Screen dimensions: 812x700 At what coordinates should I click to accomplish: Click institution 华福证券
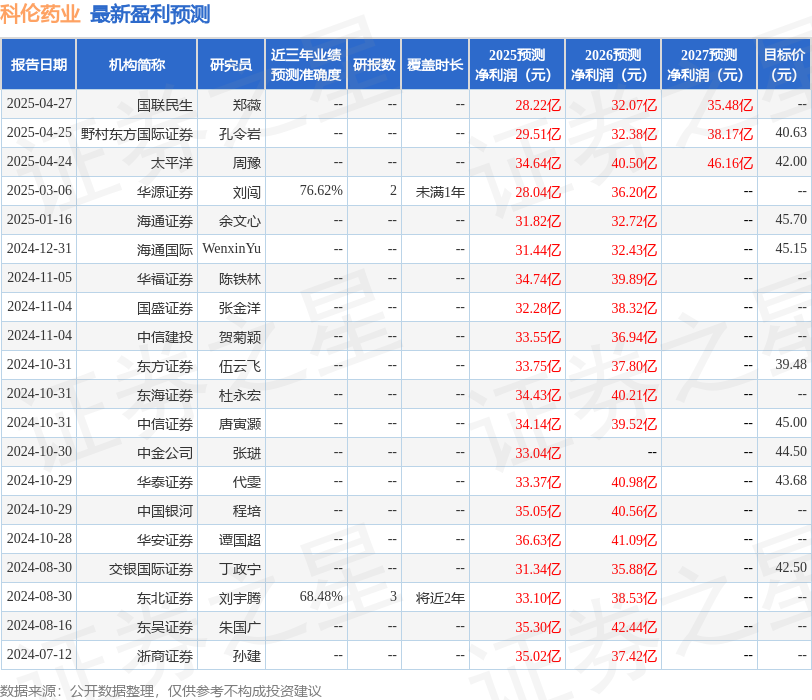pyautogui.click(x=165, y=279)
